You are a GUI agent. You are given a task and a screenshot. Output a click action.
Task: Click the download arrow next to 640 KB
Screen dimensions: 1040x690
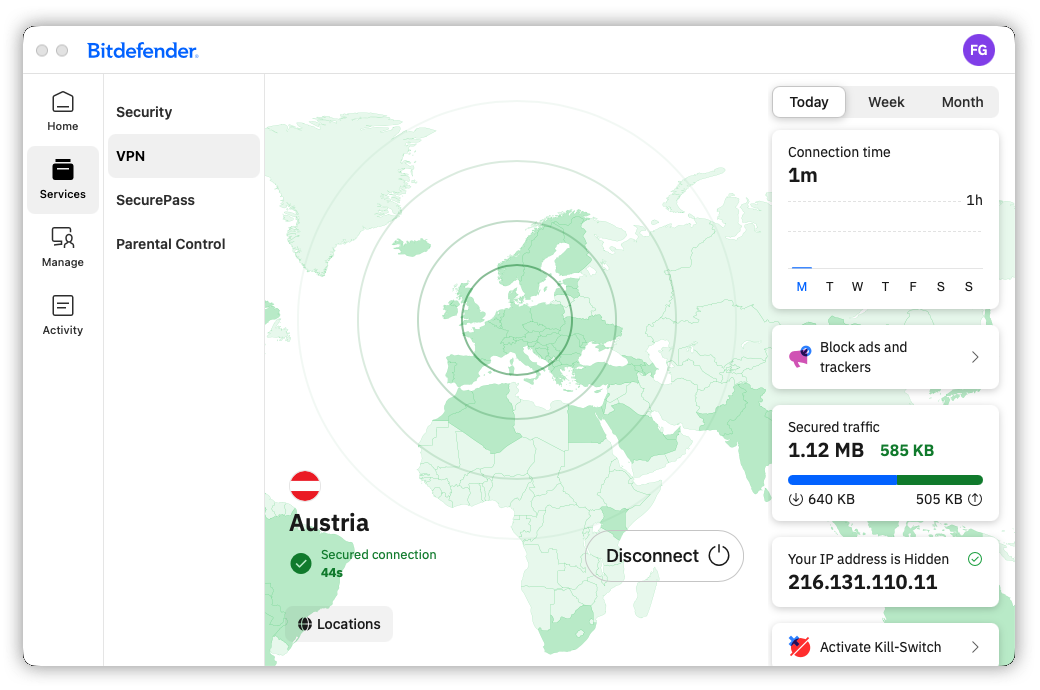point(795,499)
